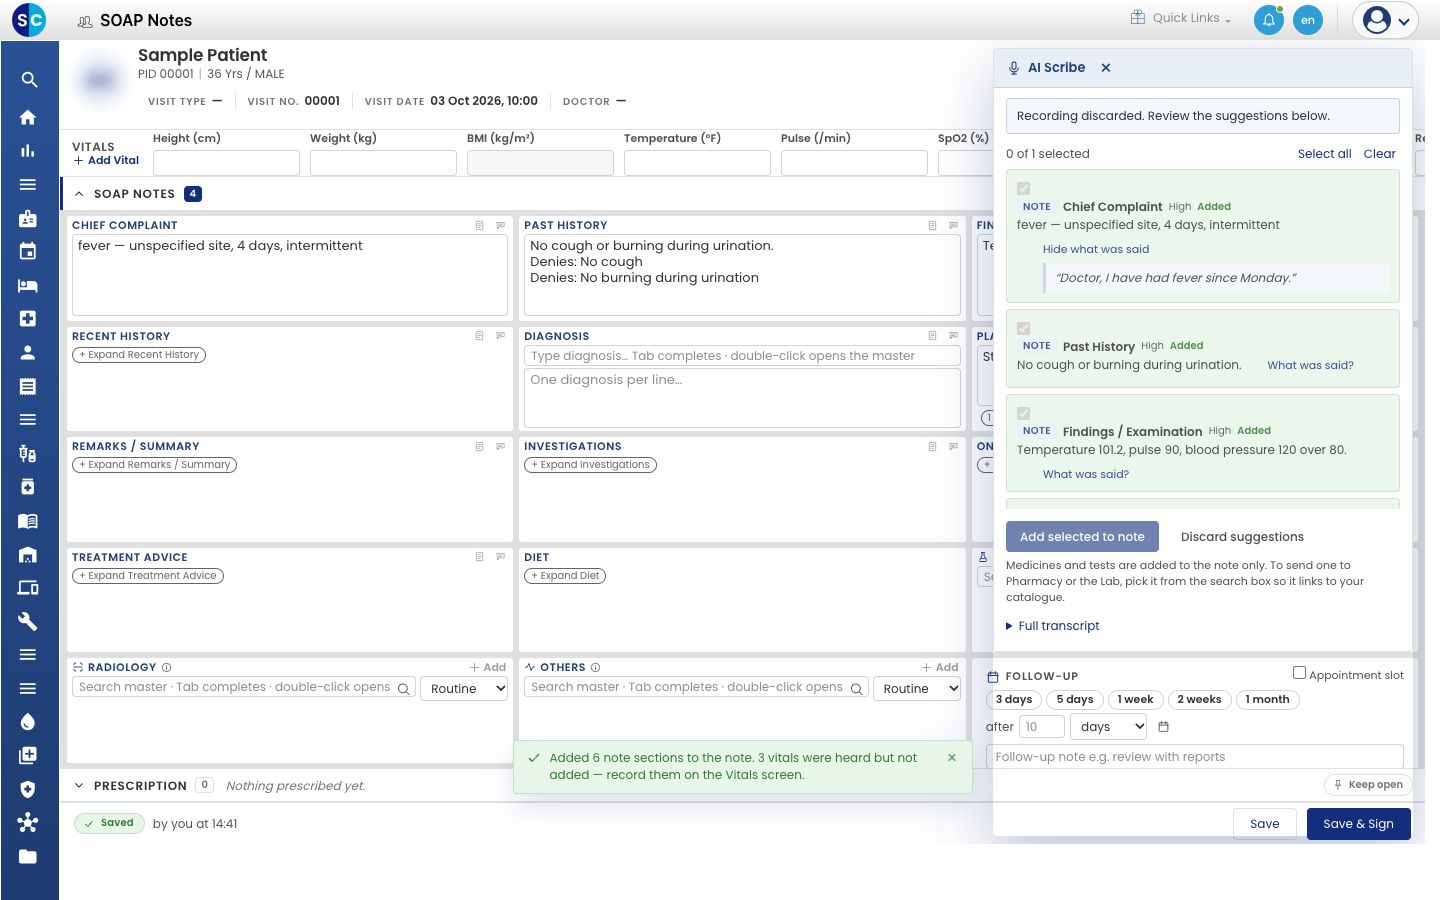
Task: Toggle the Findings / Examination suggestion checkbox
Action: tap(1023, 413)
